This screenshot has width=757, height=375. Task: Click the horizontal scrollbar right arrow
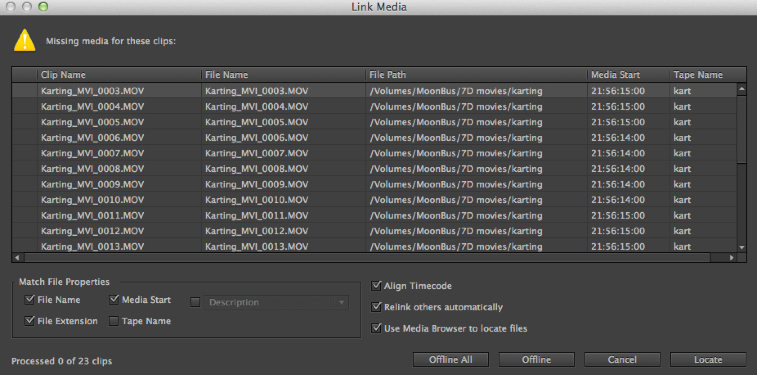click(731, 258)
